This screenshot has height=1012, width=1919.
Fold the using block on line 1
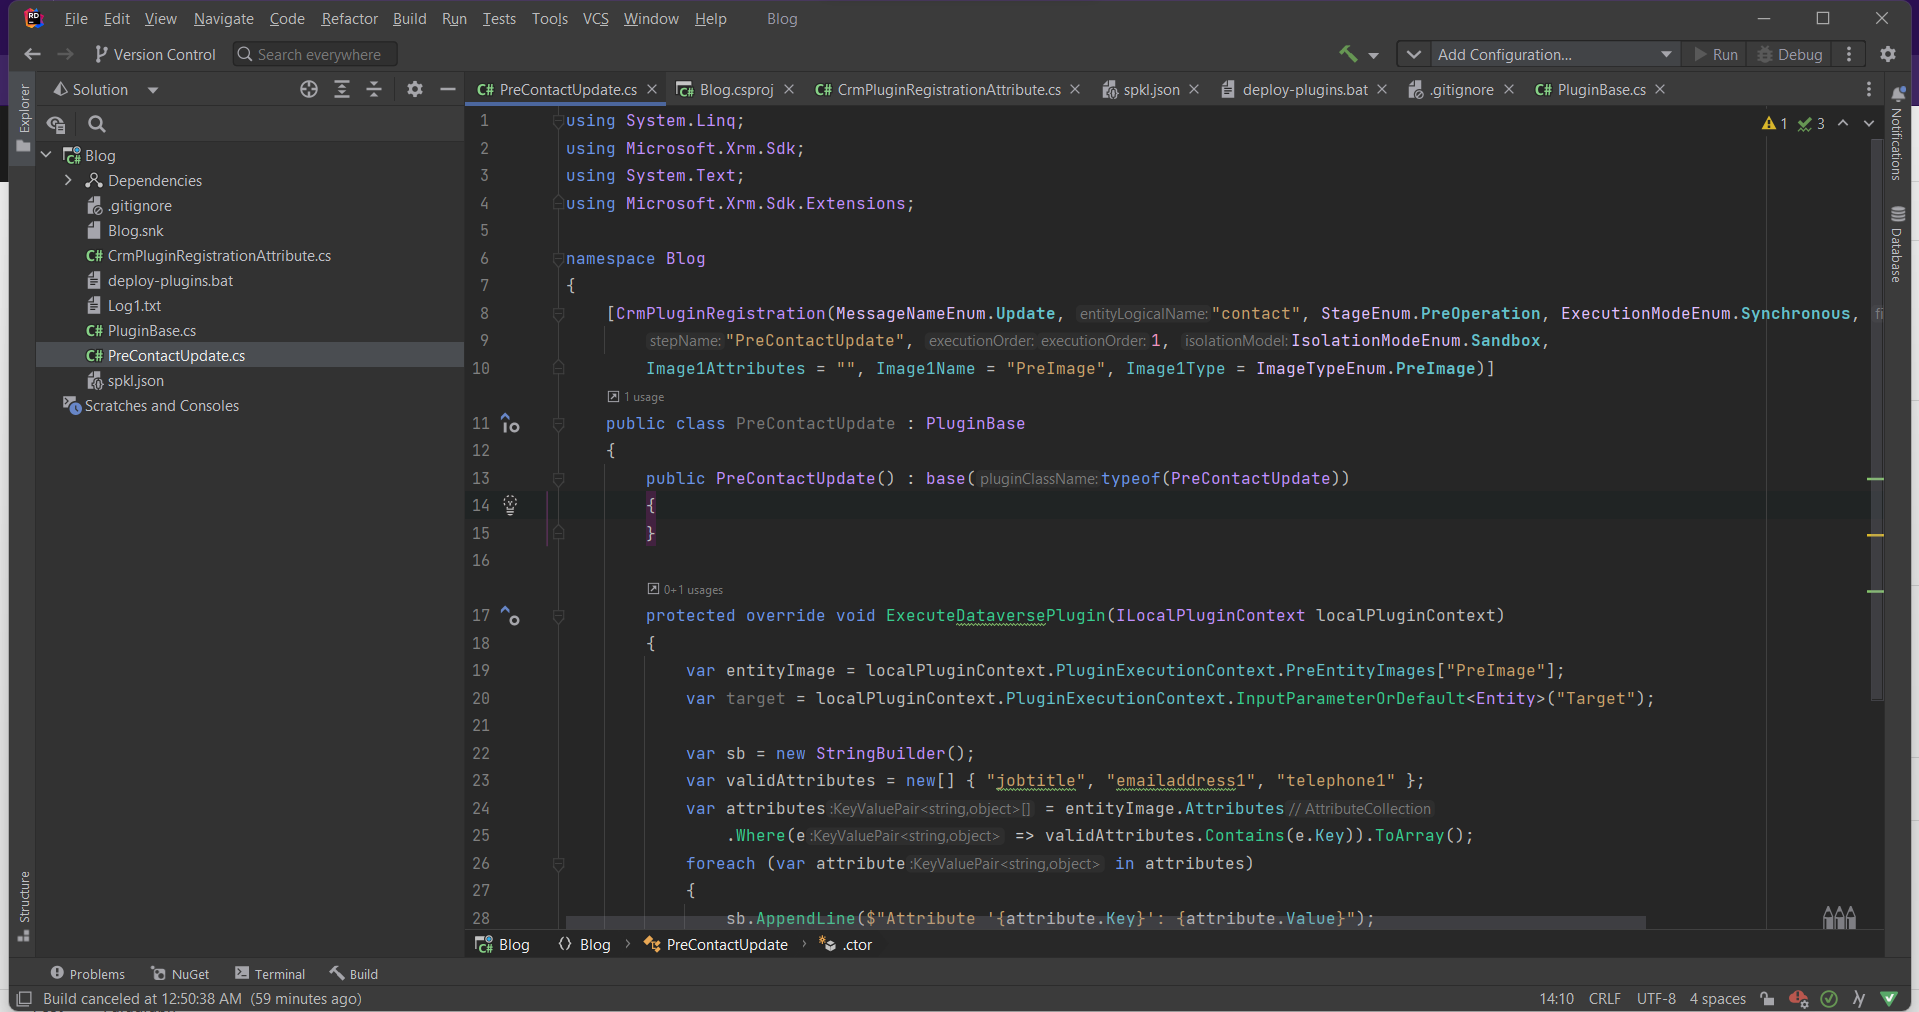pos(558,121)
